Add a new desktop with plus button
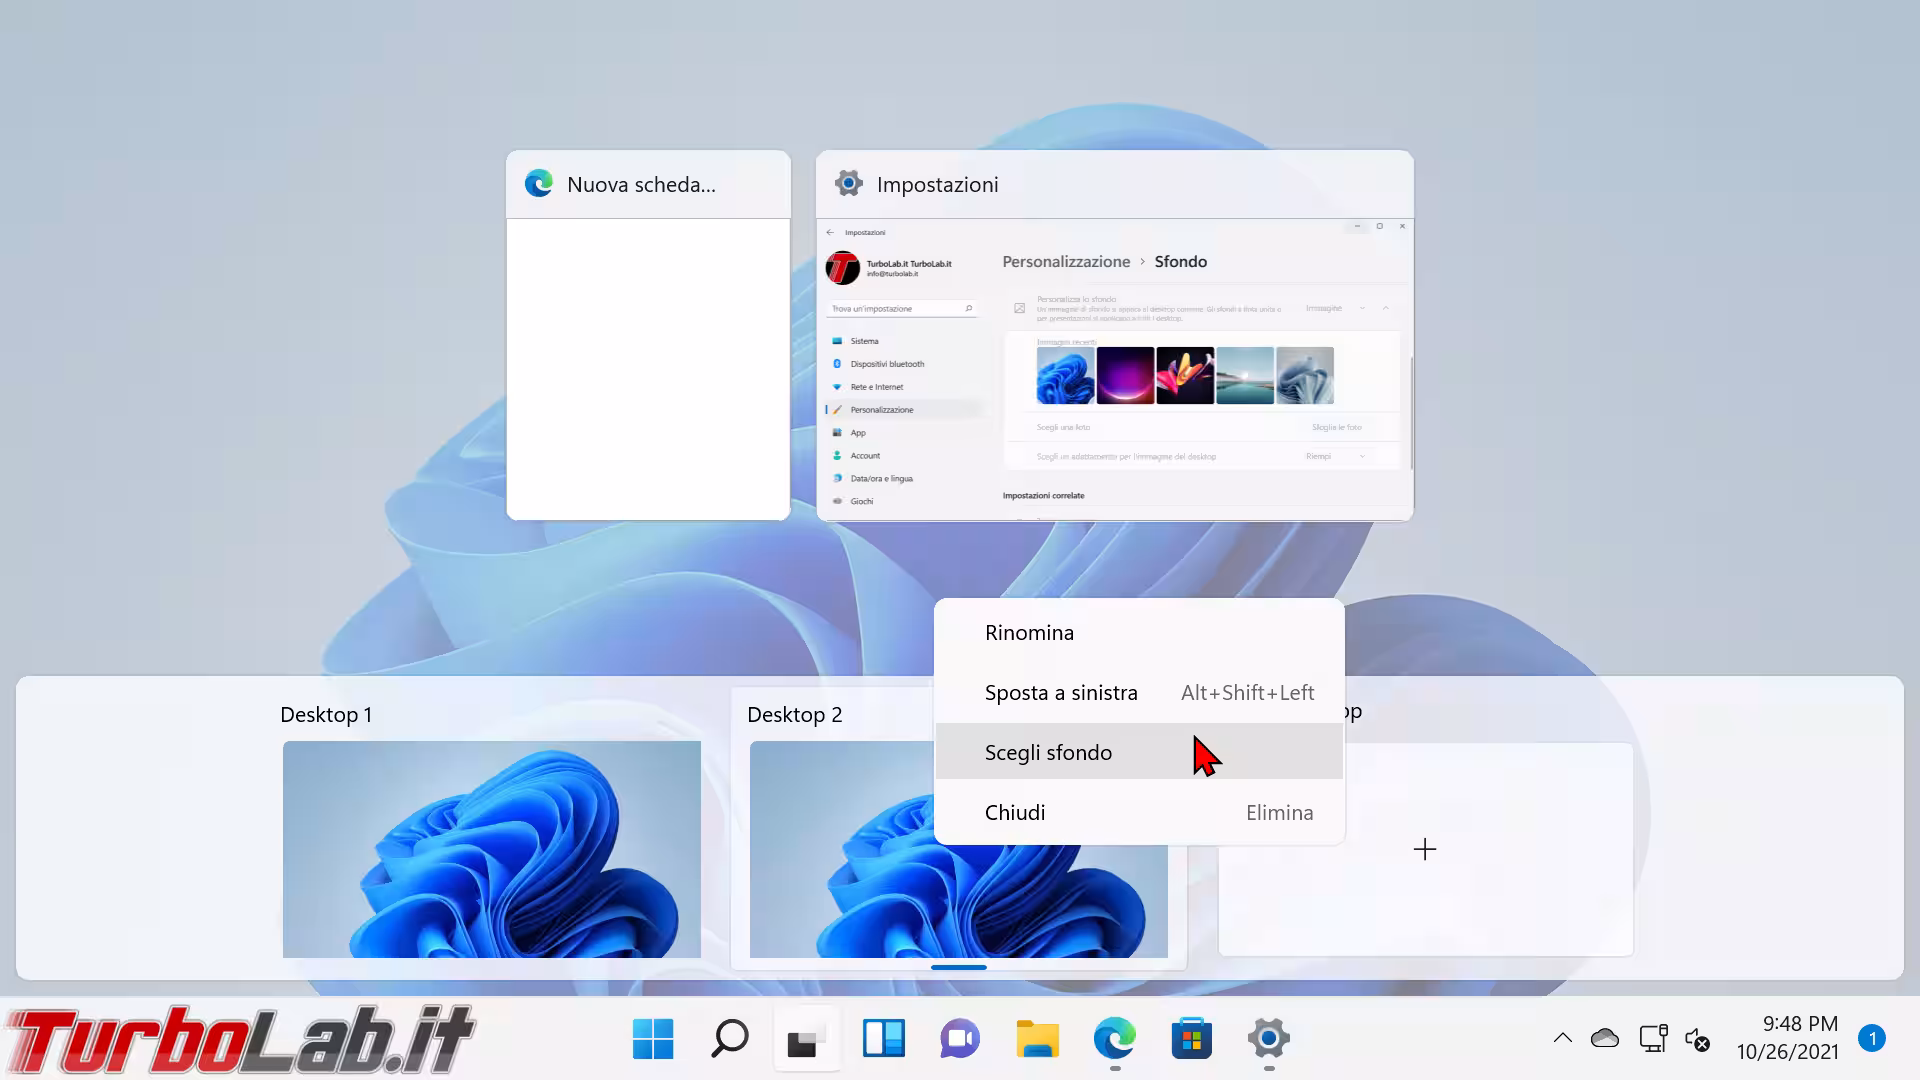1920x1080 pixels. coord(1425,849)
